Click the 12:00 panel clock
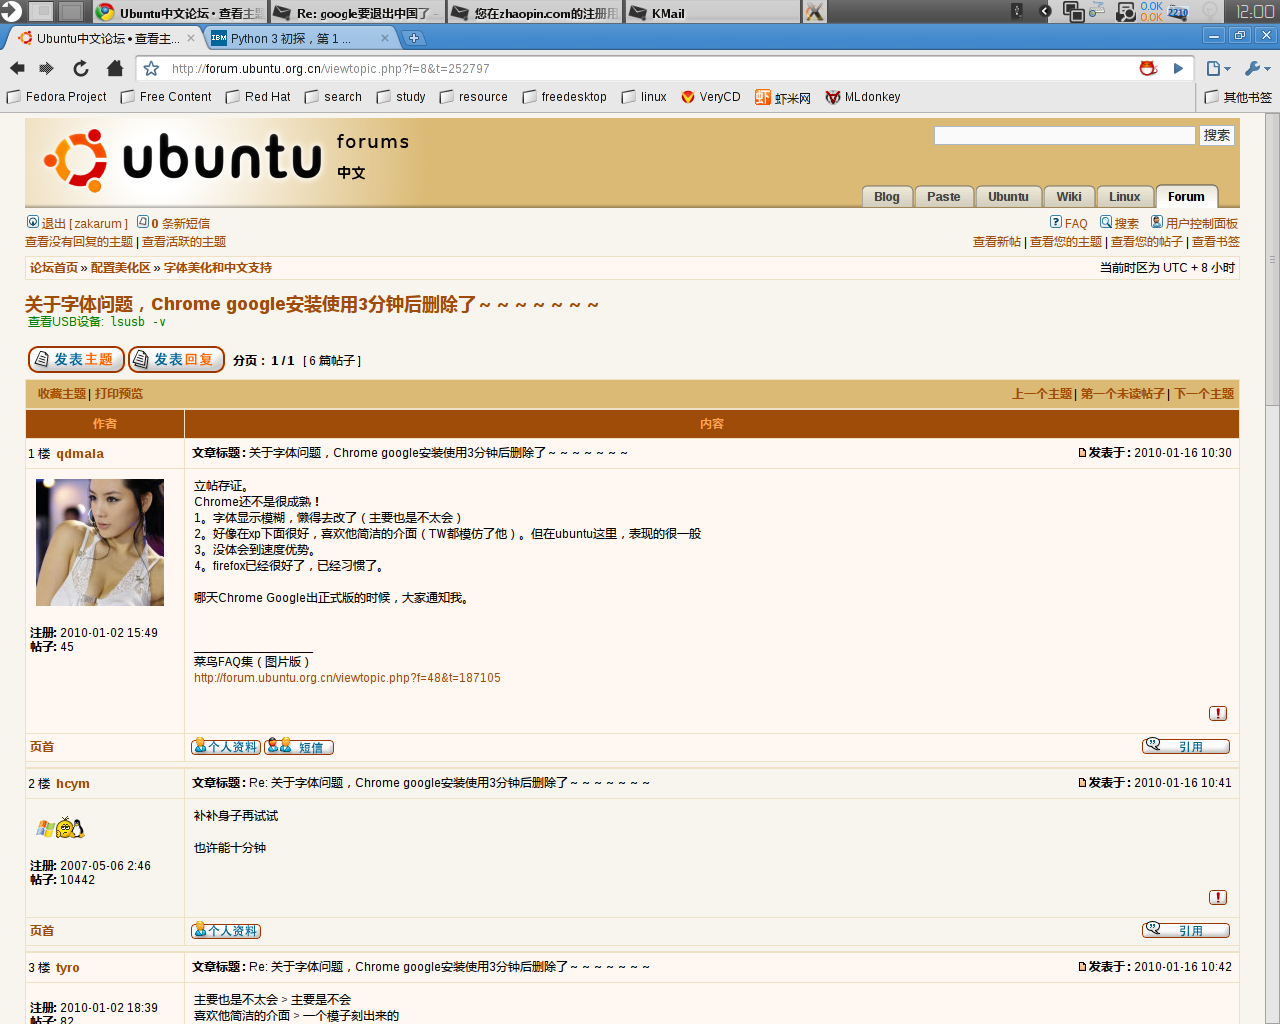The height and width of the screenshot is (1024, 1280). point(1255,11)
